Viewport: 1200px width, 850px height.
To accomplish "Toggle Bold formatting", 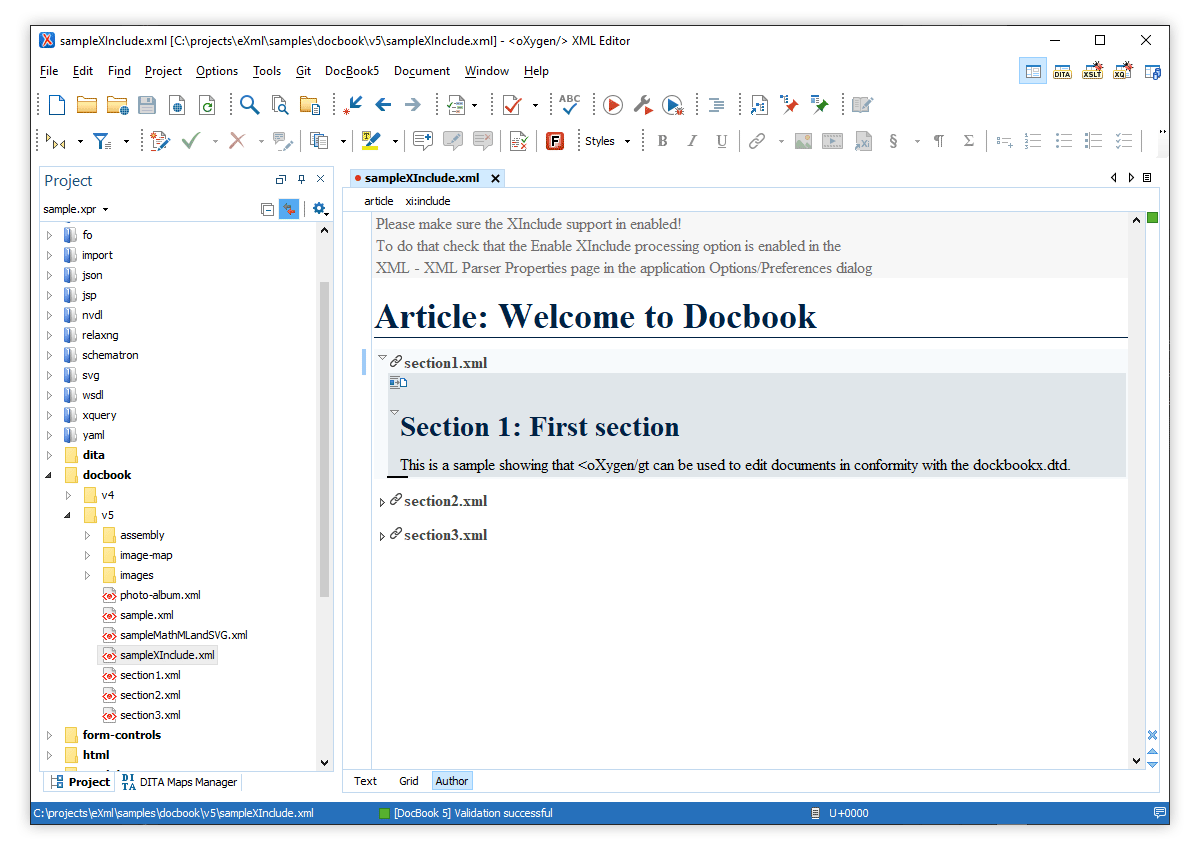I will [x=662, y=141].
